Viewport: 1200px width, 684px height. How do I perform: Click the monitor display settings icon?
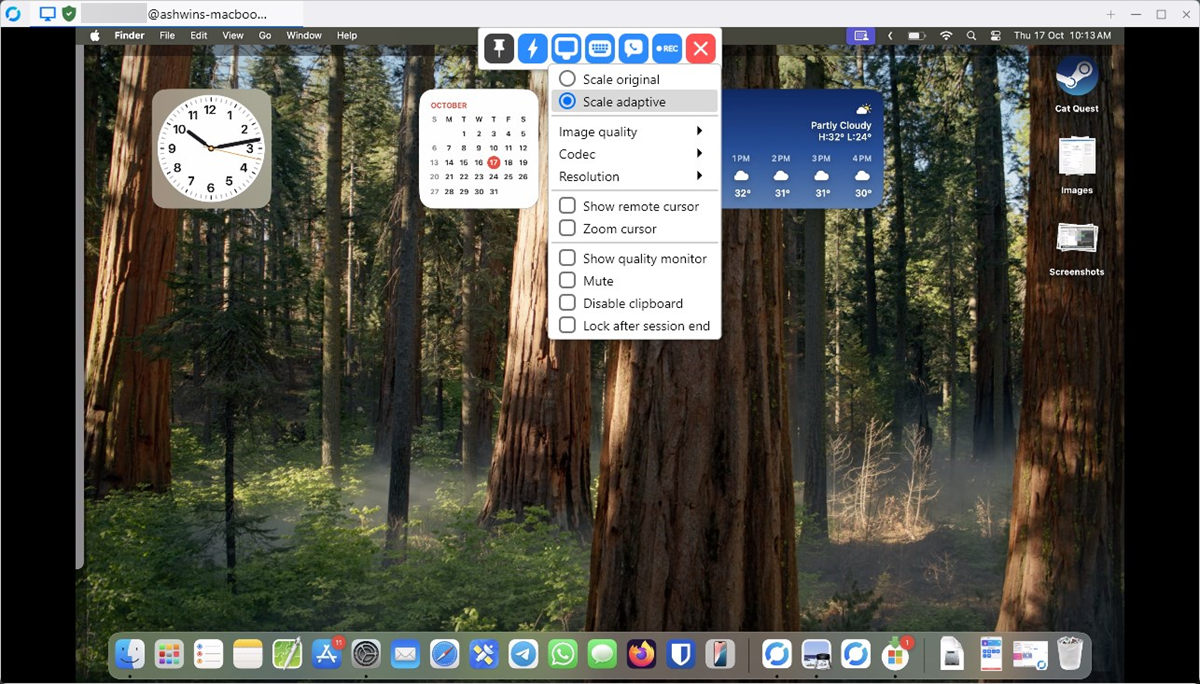(567, 48)
